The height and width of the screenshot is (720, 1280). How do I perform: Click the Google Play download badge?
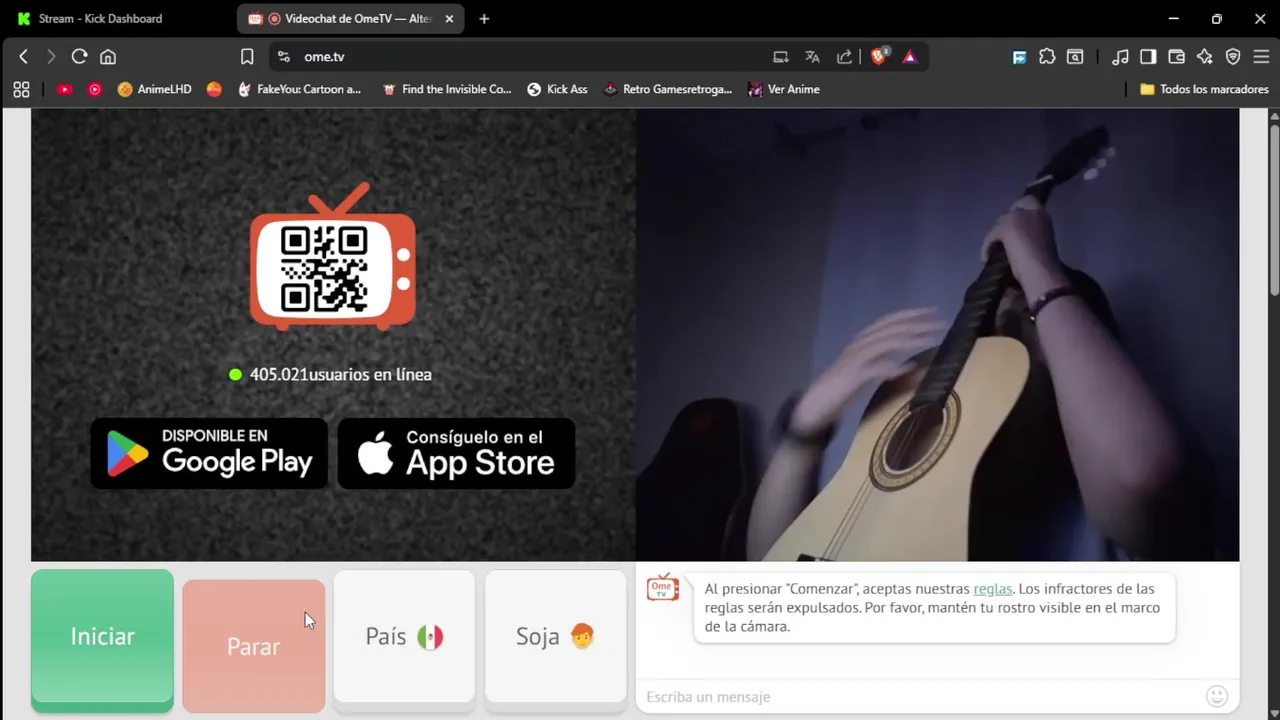(x=209, y=453)
